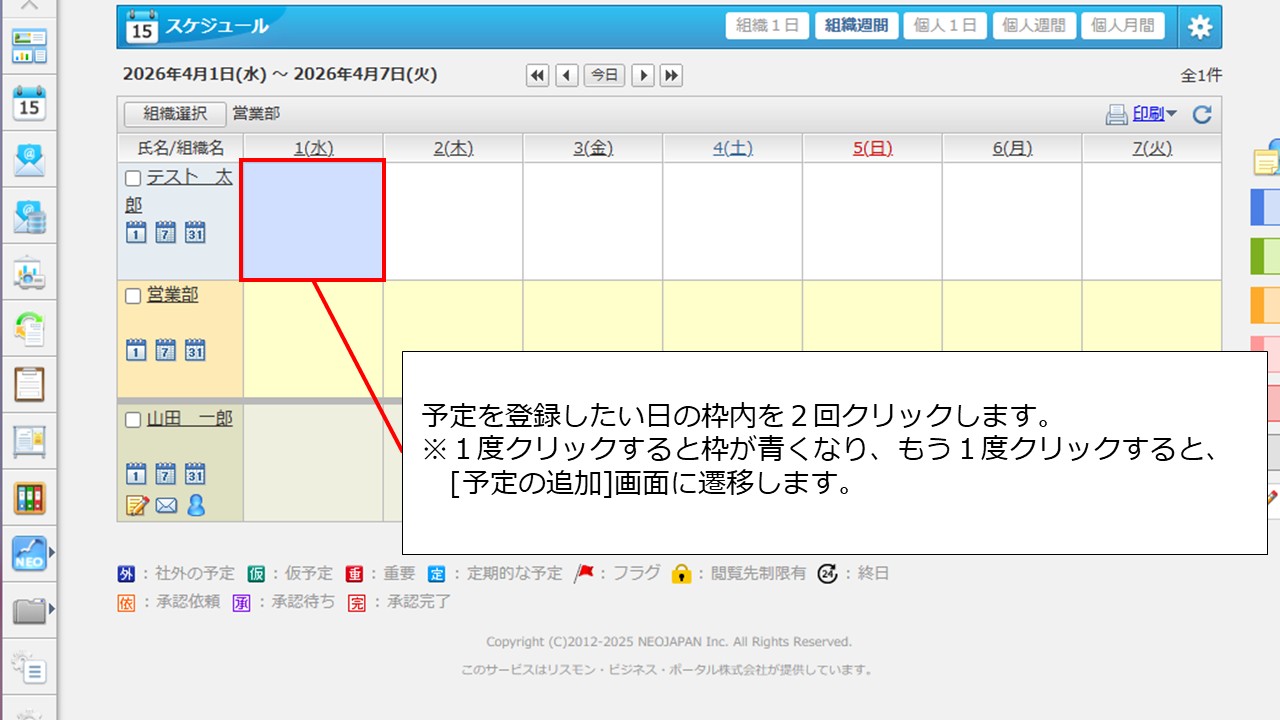Select the blue color label on right edge
The image size is (1280, 720).
pyautogui.click(x=1266, y=208)
